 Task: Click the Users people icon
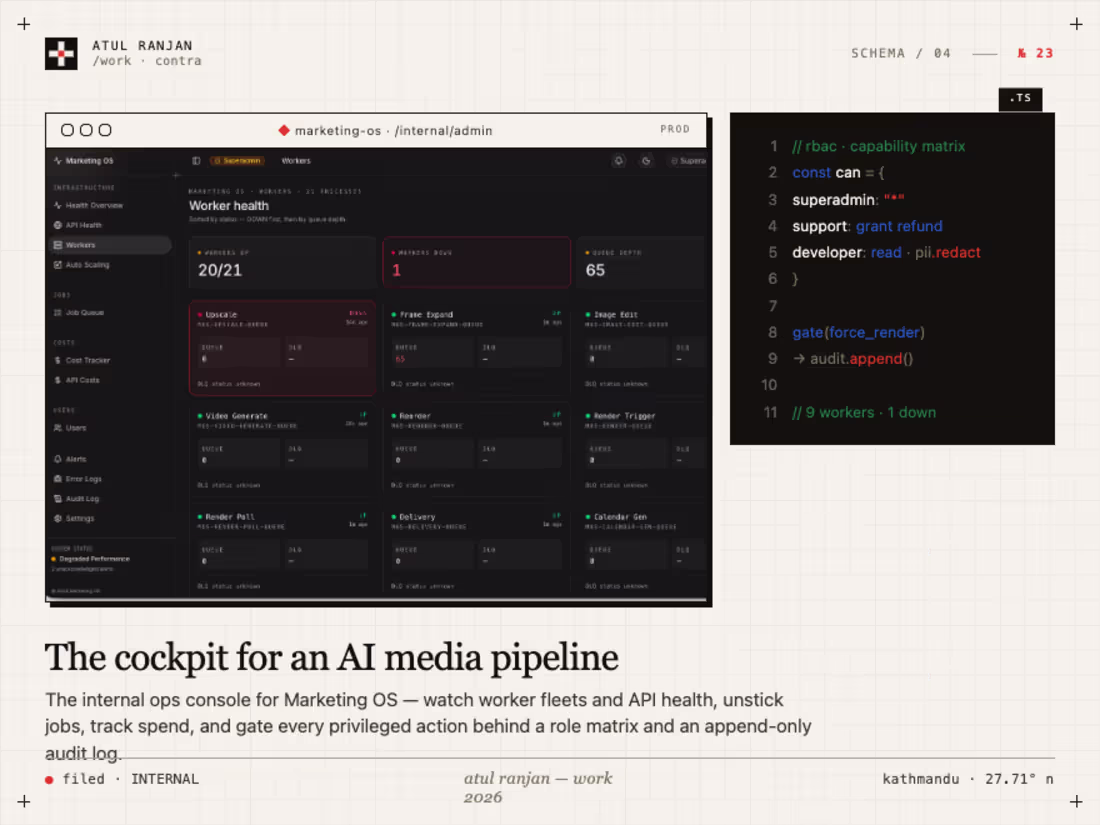click(58, 427)
